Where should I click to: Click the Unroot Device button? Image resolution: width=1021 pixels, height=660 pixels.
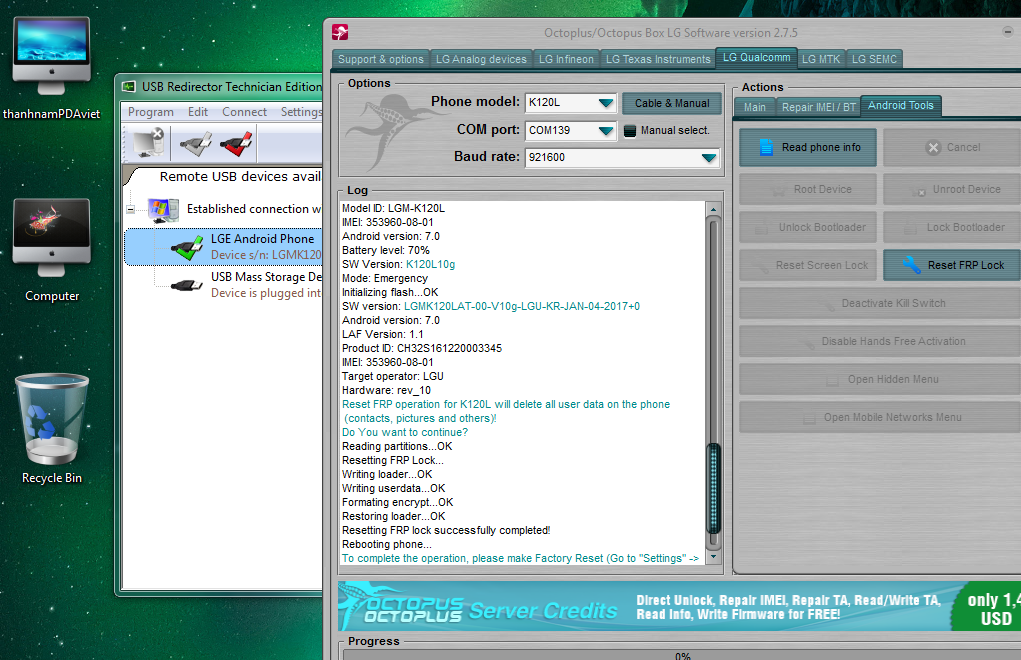(x=952, y=189)
